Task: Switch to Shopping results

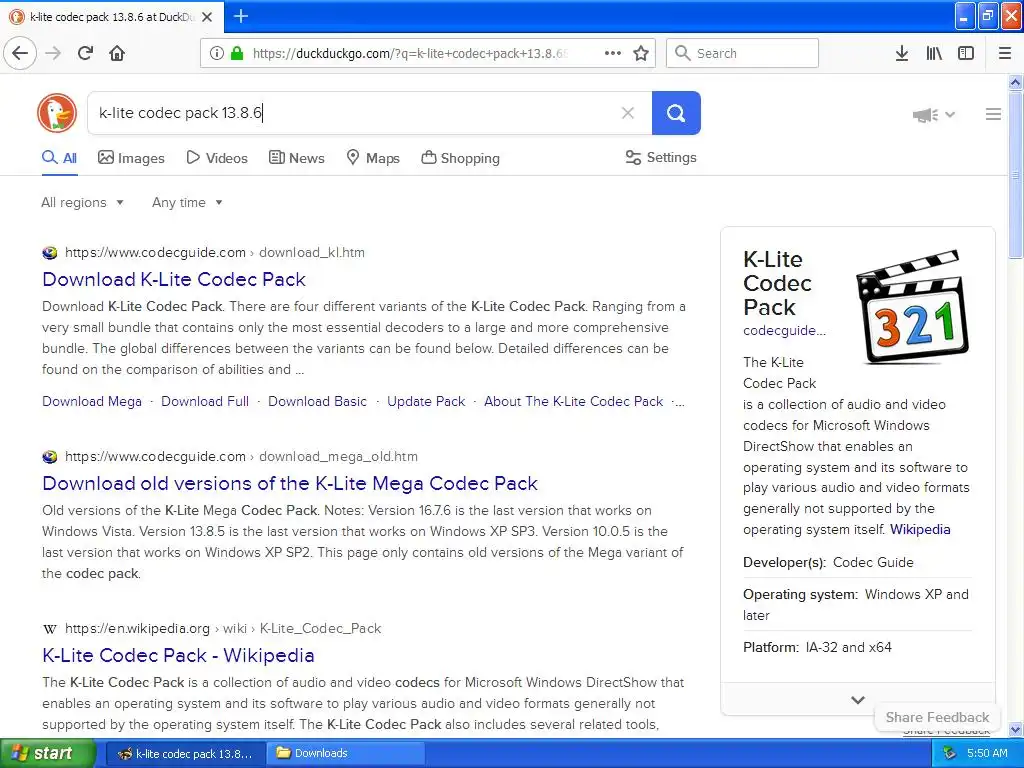Action: coord(460,158)
